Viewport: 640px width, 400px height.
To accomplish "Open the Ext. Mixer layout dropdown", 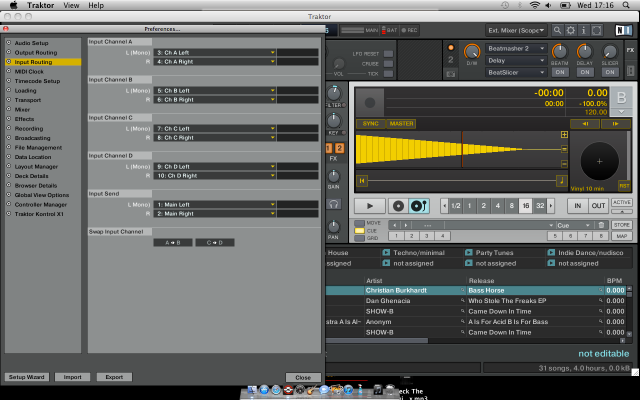I will tap(516, 30).
